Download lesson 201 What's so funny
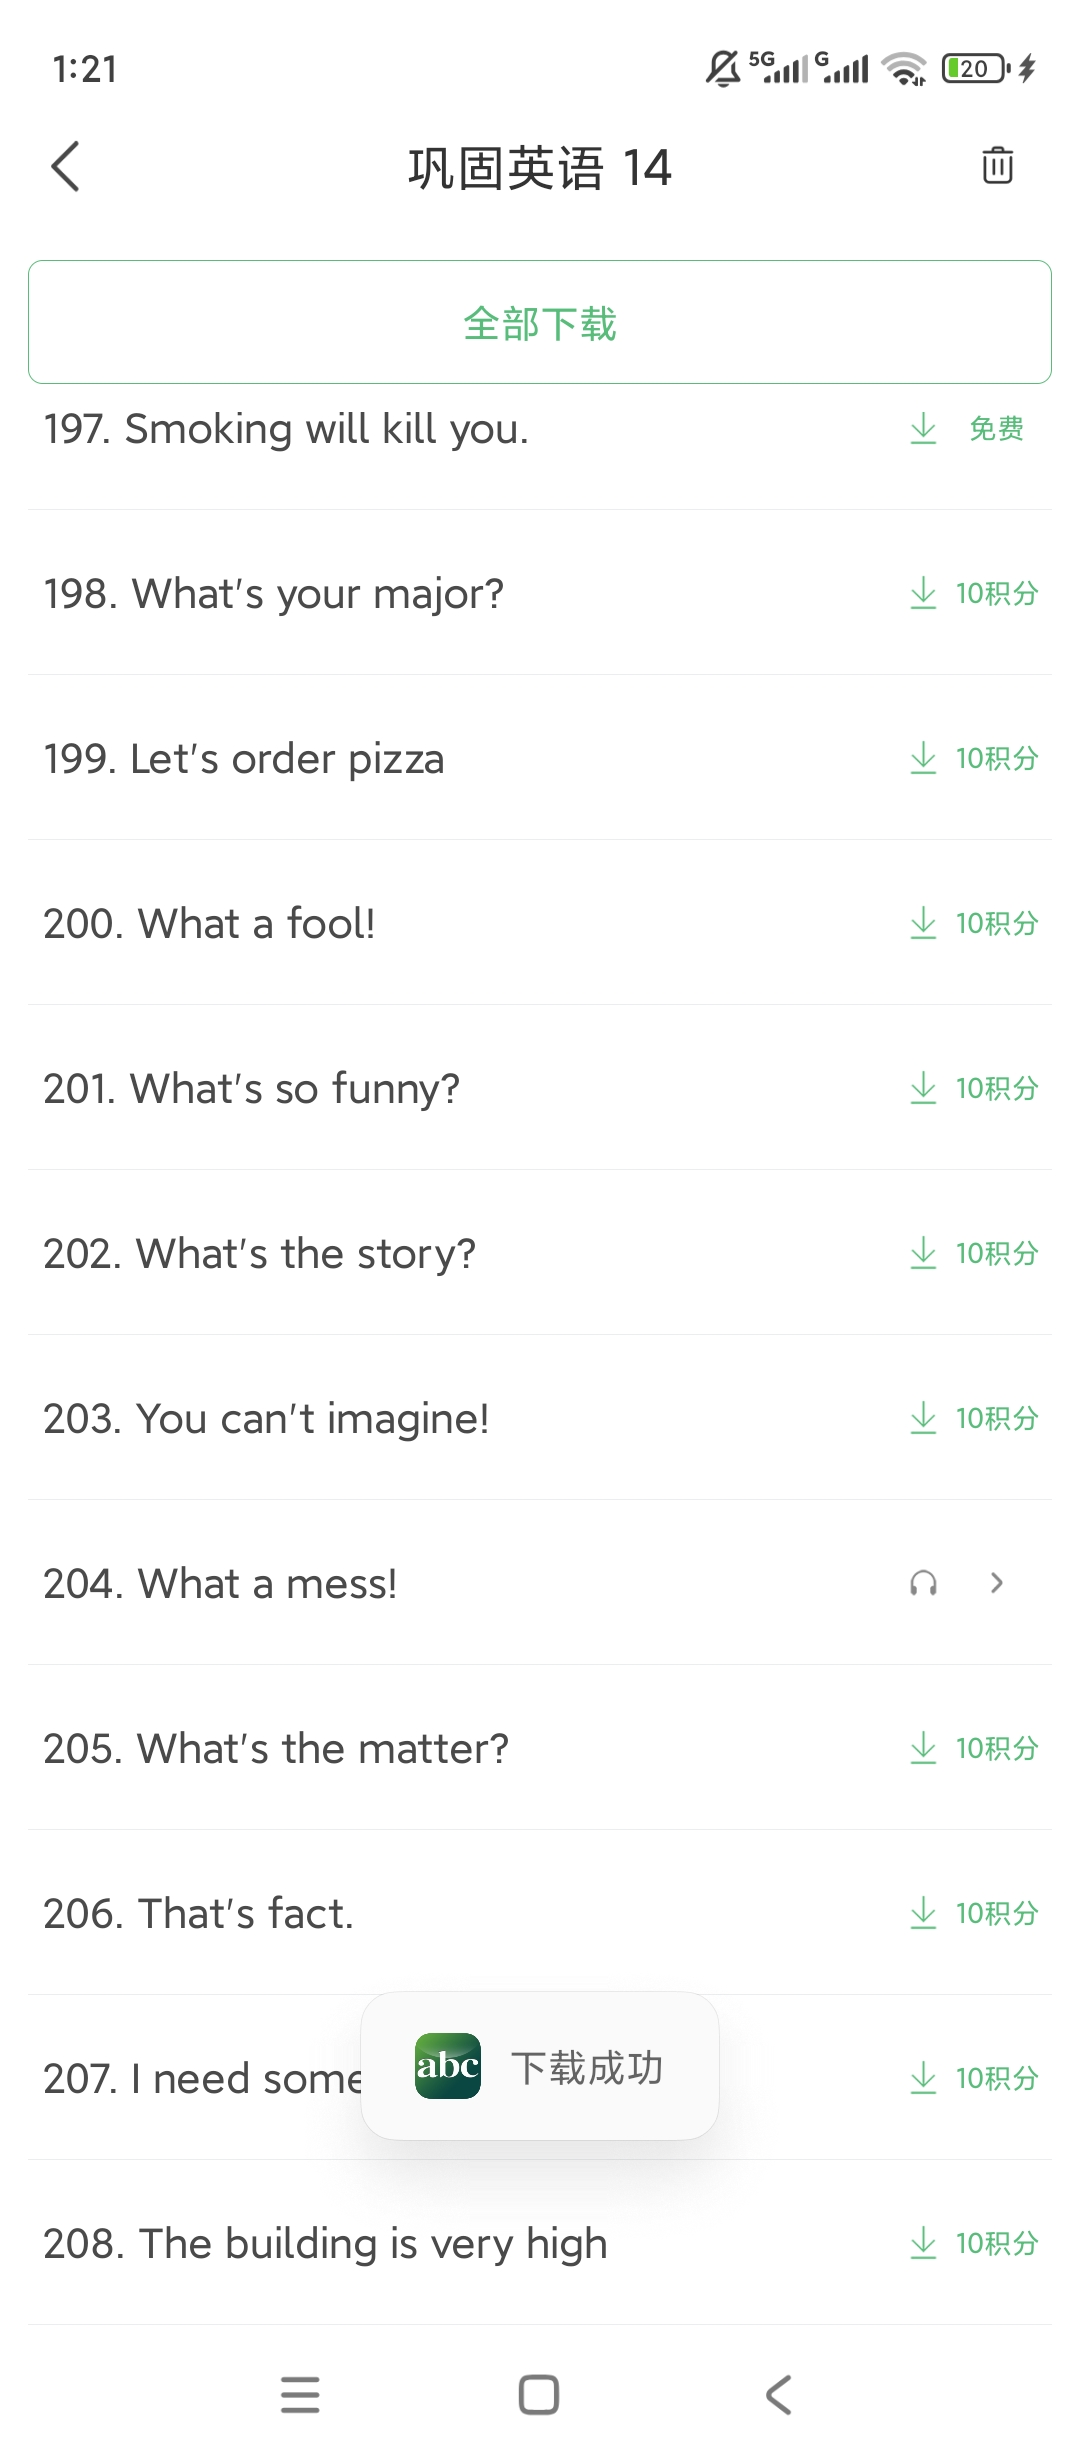This screenshot has height=2460, width=1080. (x=923, y=1088)
